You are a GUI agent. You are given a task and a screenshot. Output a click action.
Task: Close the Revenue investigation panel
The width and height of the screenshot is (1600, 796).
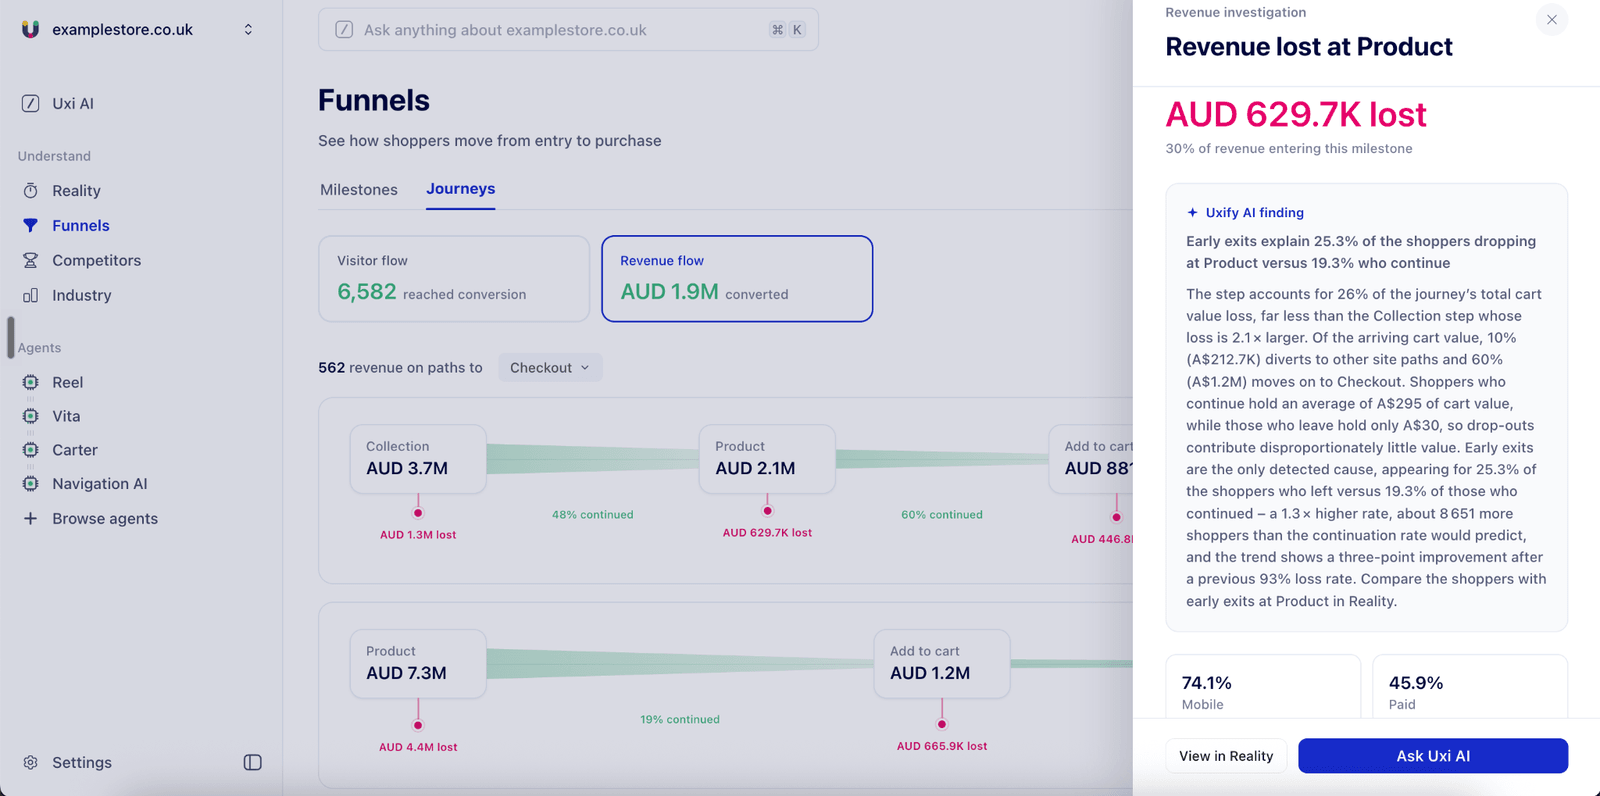tap(1551, 20)
